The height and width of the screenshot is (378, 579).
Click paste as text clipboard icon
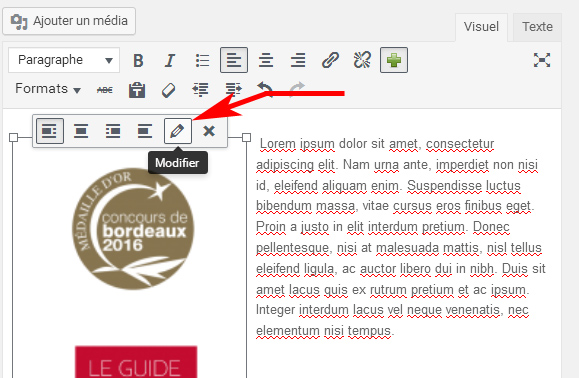click(x=137, y=90)
